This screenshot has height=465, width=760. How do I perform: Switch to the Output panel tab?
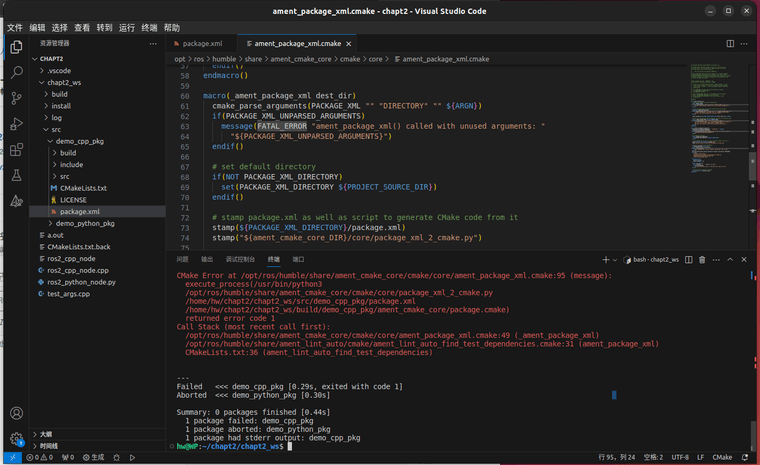[x=207, y=260]
